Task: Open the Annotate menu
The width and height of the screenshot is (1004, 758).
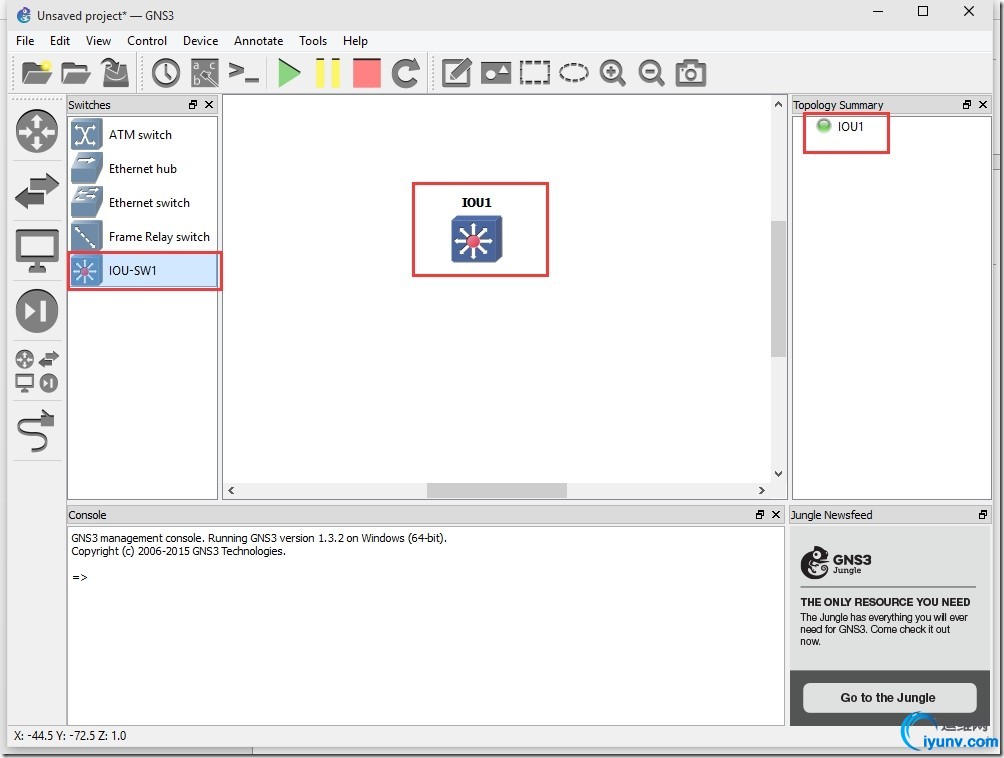Action: pos(258,40)
